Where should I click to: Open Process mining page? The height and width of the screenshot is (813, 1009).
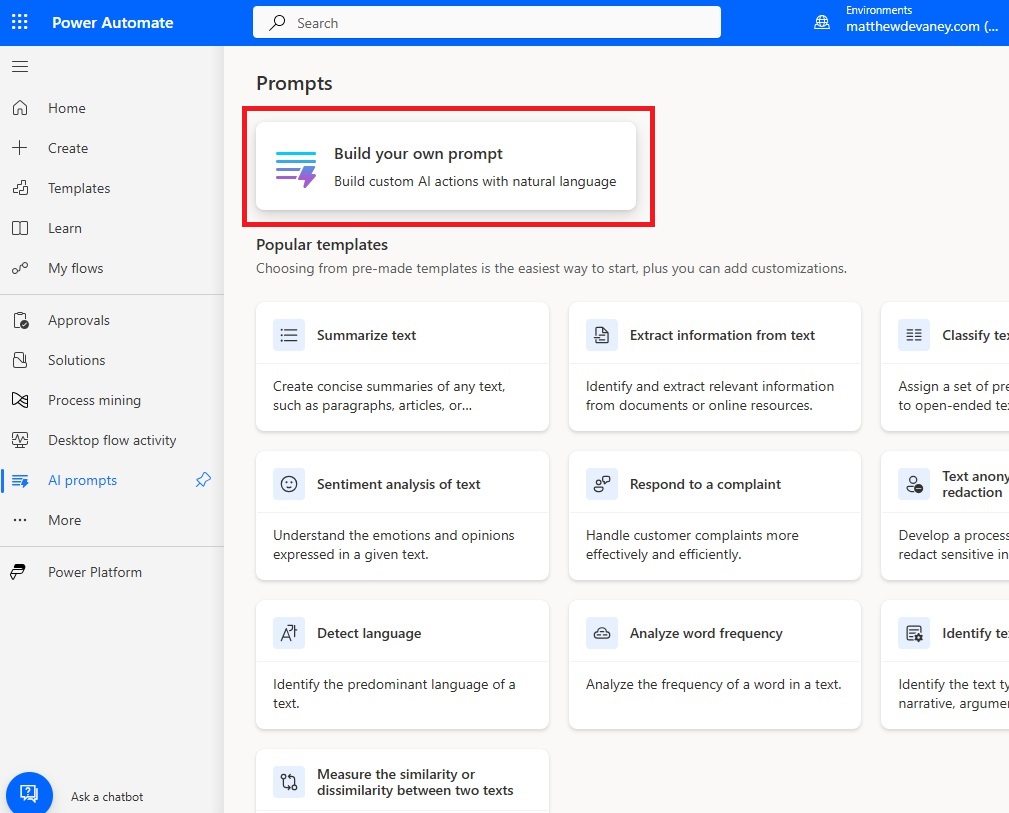pos(95,400)
